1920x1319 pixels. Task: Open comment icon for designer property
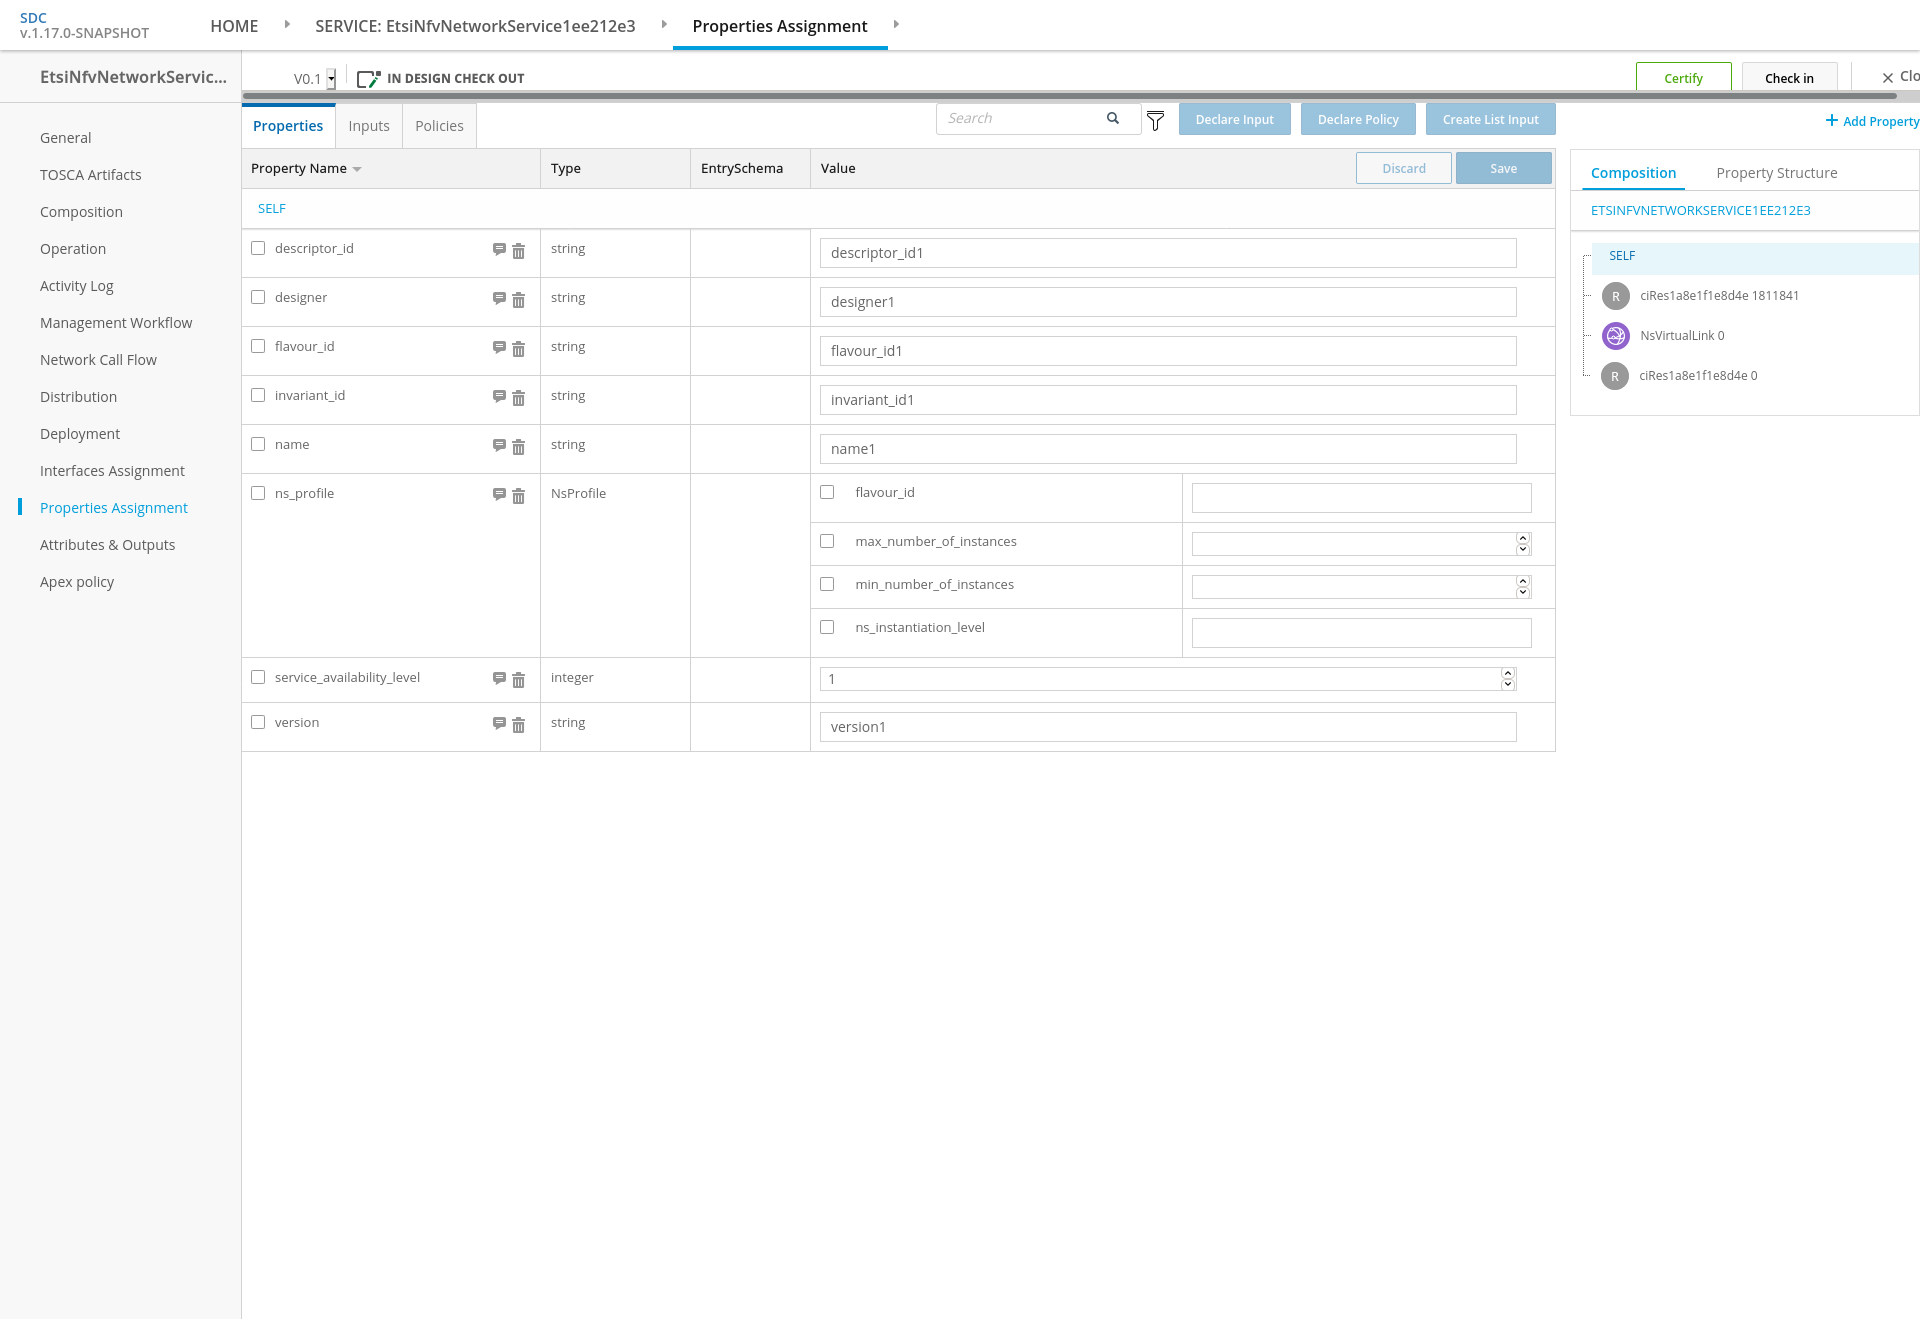[x=499, y=298]
